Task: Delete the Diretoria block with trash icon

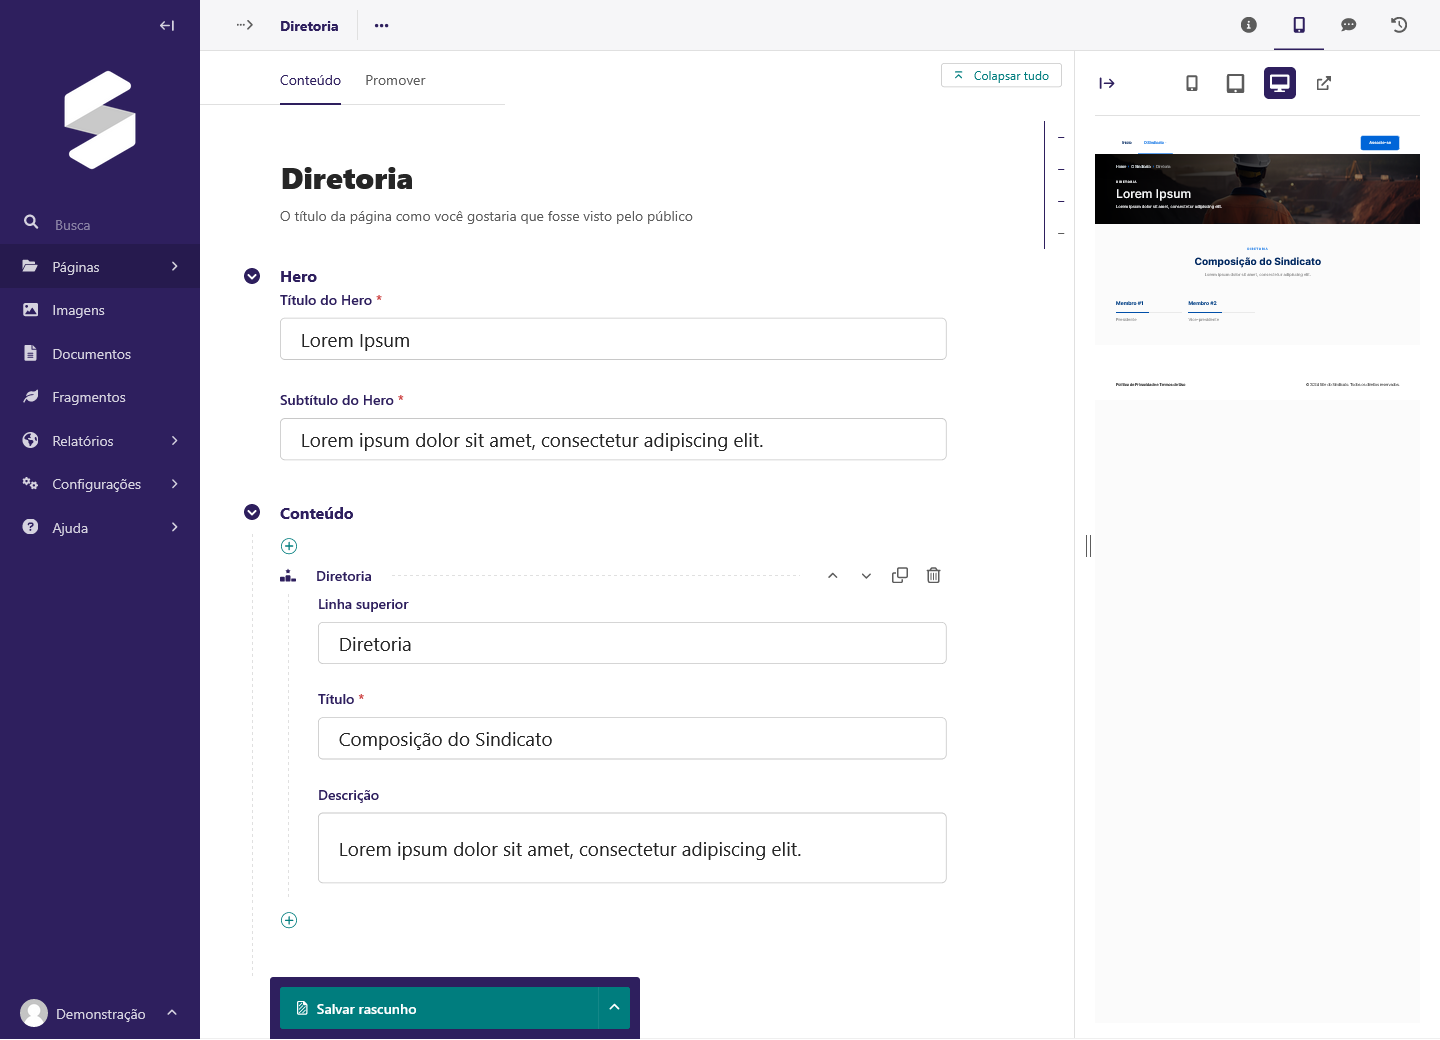Action: 933,575
